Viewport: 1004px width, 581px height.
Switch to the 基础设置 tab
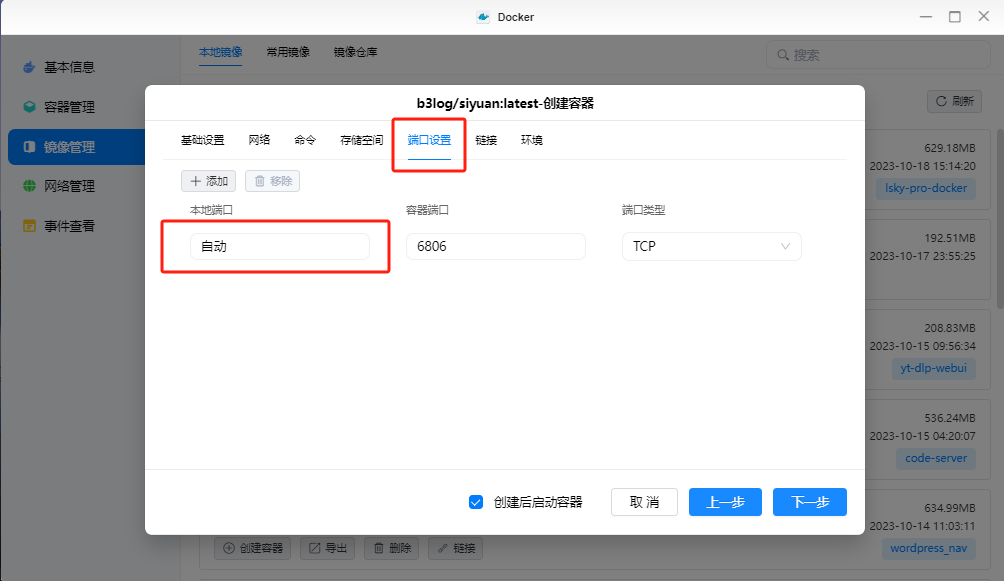(x=202, y=141)
